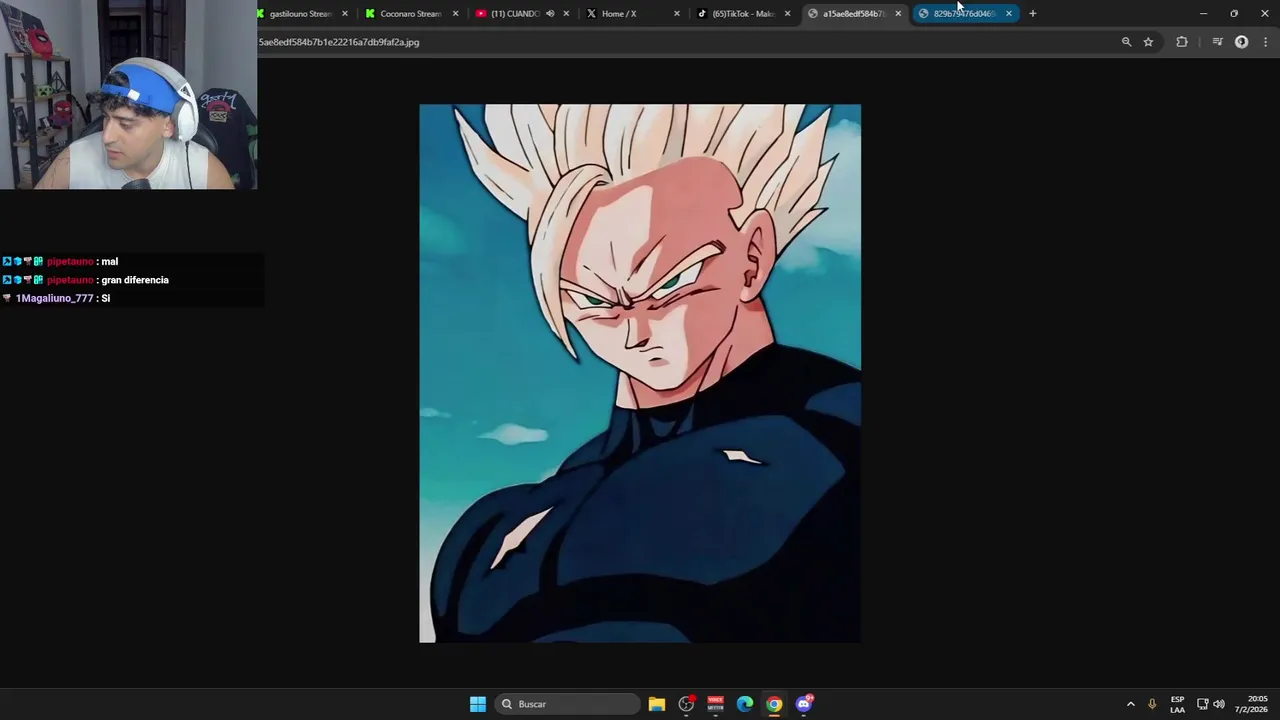Screen dimensions: 1280x720
Task: Bookmark this page with the star icon
Action: [x=1148, y=42]
